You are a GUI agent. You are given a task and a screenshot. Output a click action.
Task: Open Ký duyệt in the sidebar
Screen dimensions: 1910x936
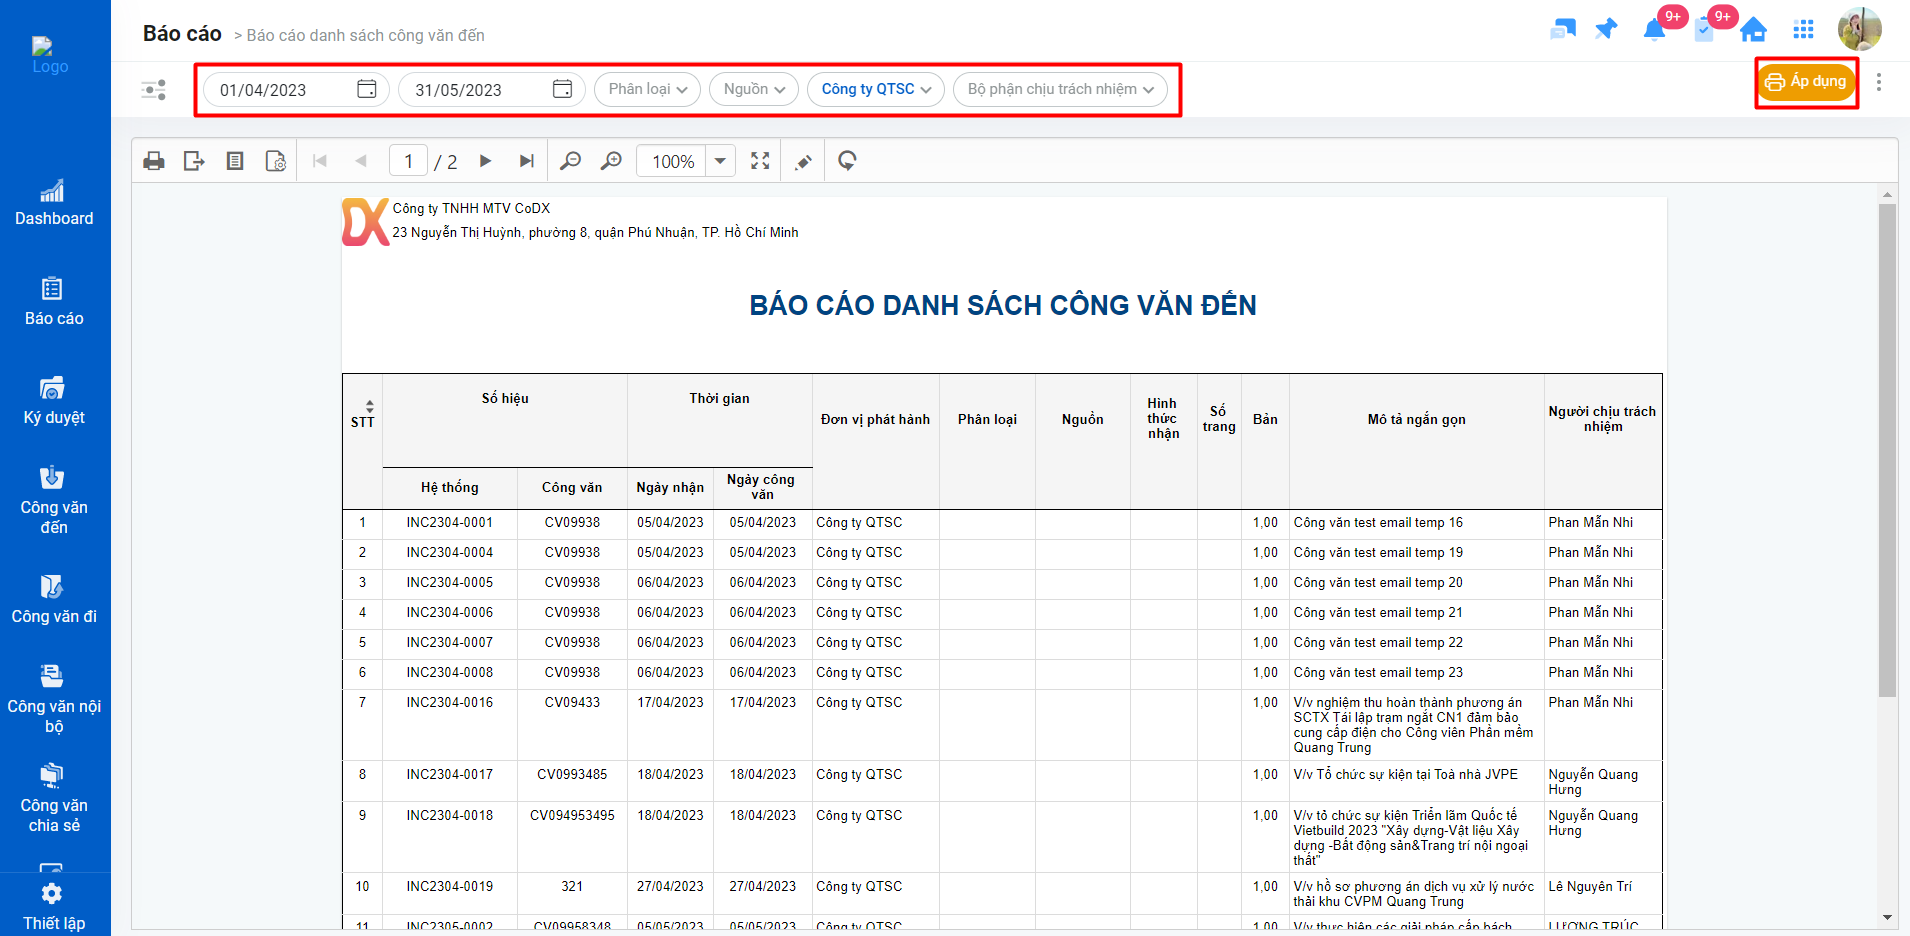click(x=54, y=401)
